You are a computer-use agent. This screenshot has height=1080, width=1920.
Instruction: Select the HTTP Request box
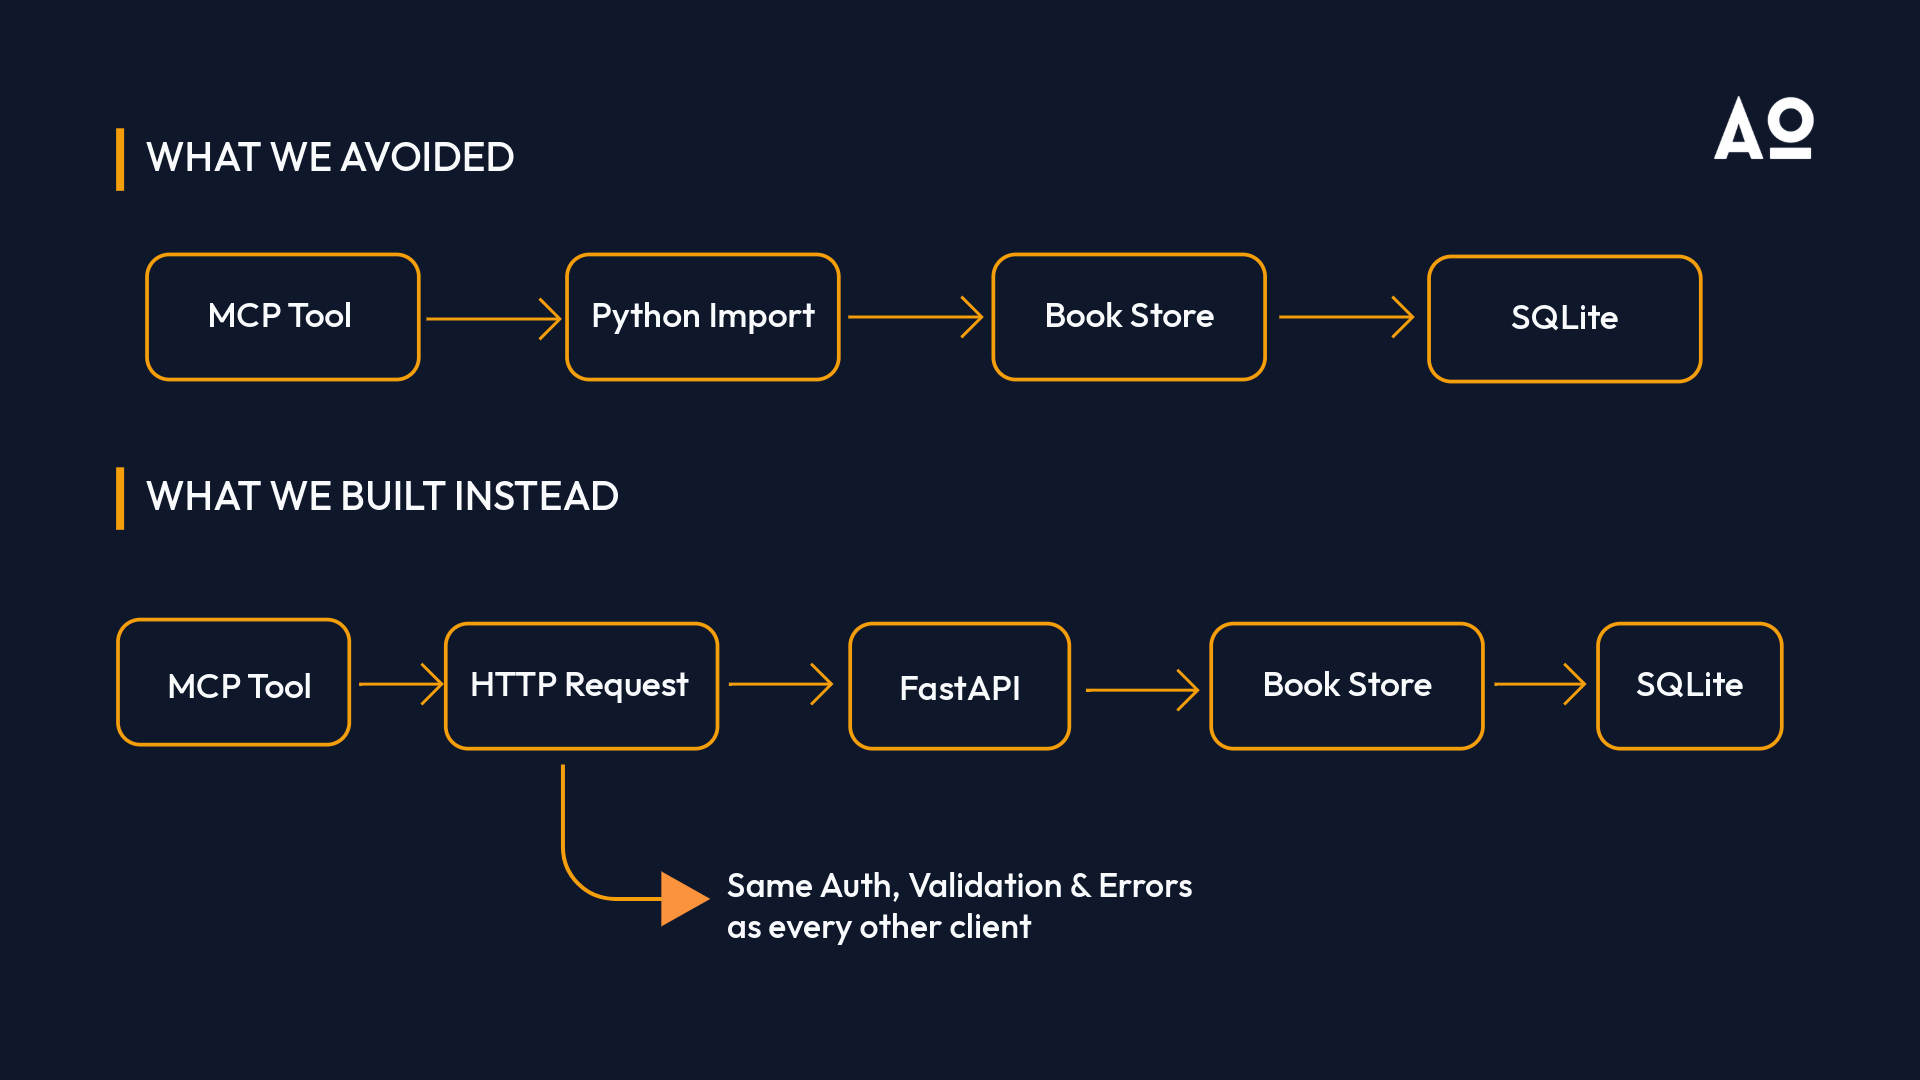[x=581, y=686]
